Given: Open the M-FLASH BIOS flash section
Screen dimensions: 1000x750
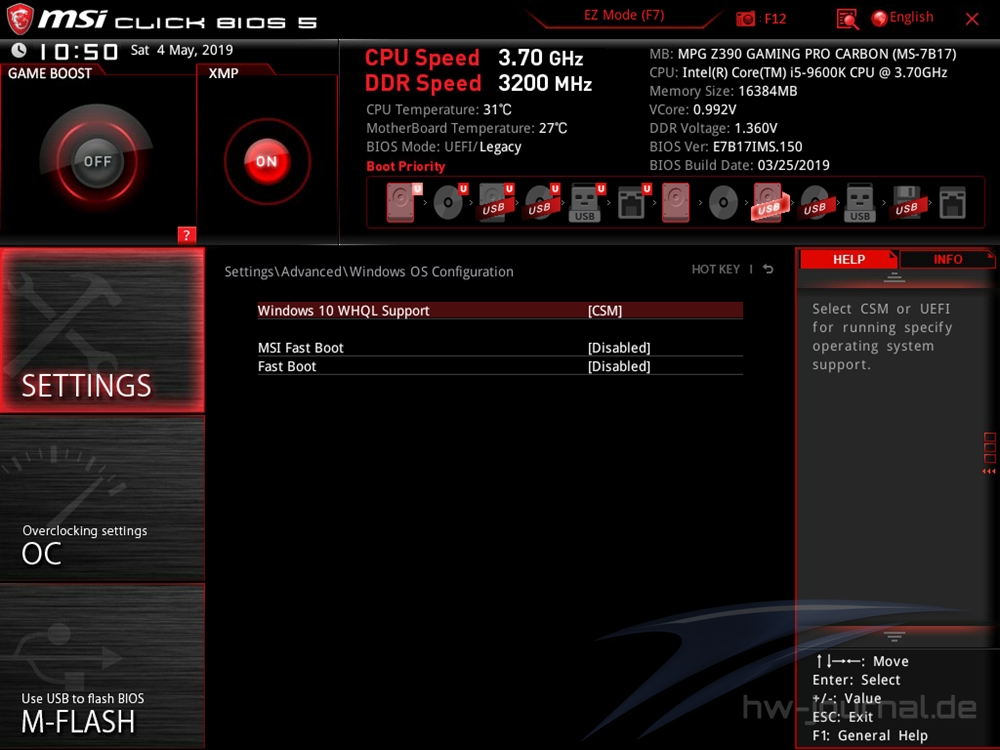Looking at the screenshot, I should coord(102,666).
